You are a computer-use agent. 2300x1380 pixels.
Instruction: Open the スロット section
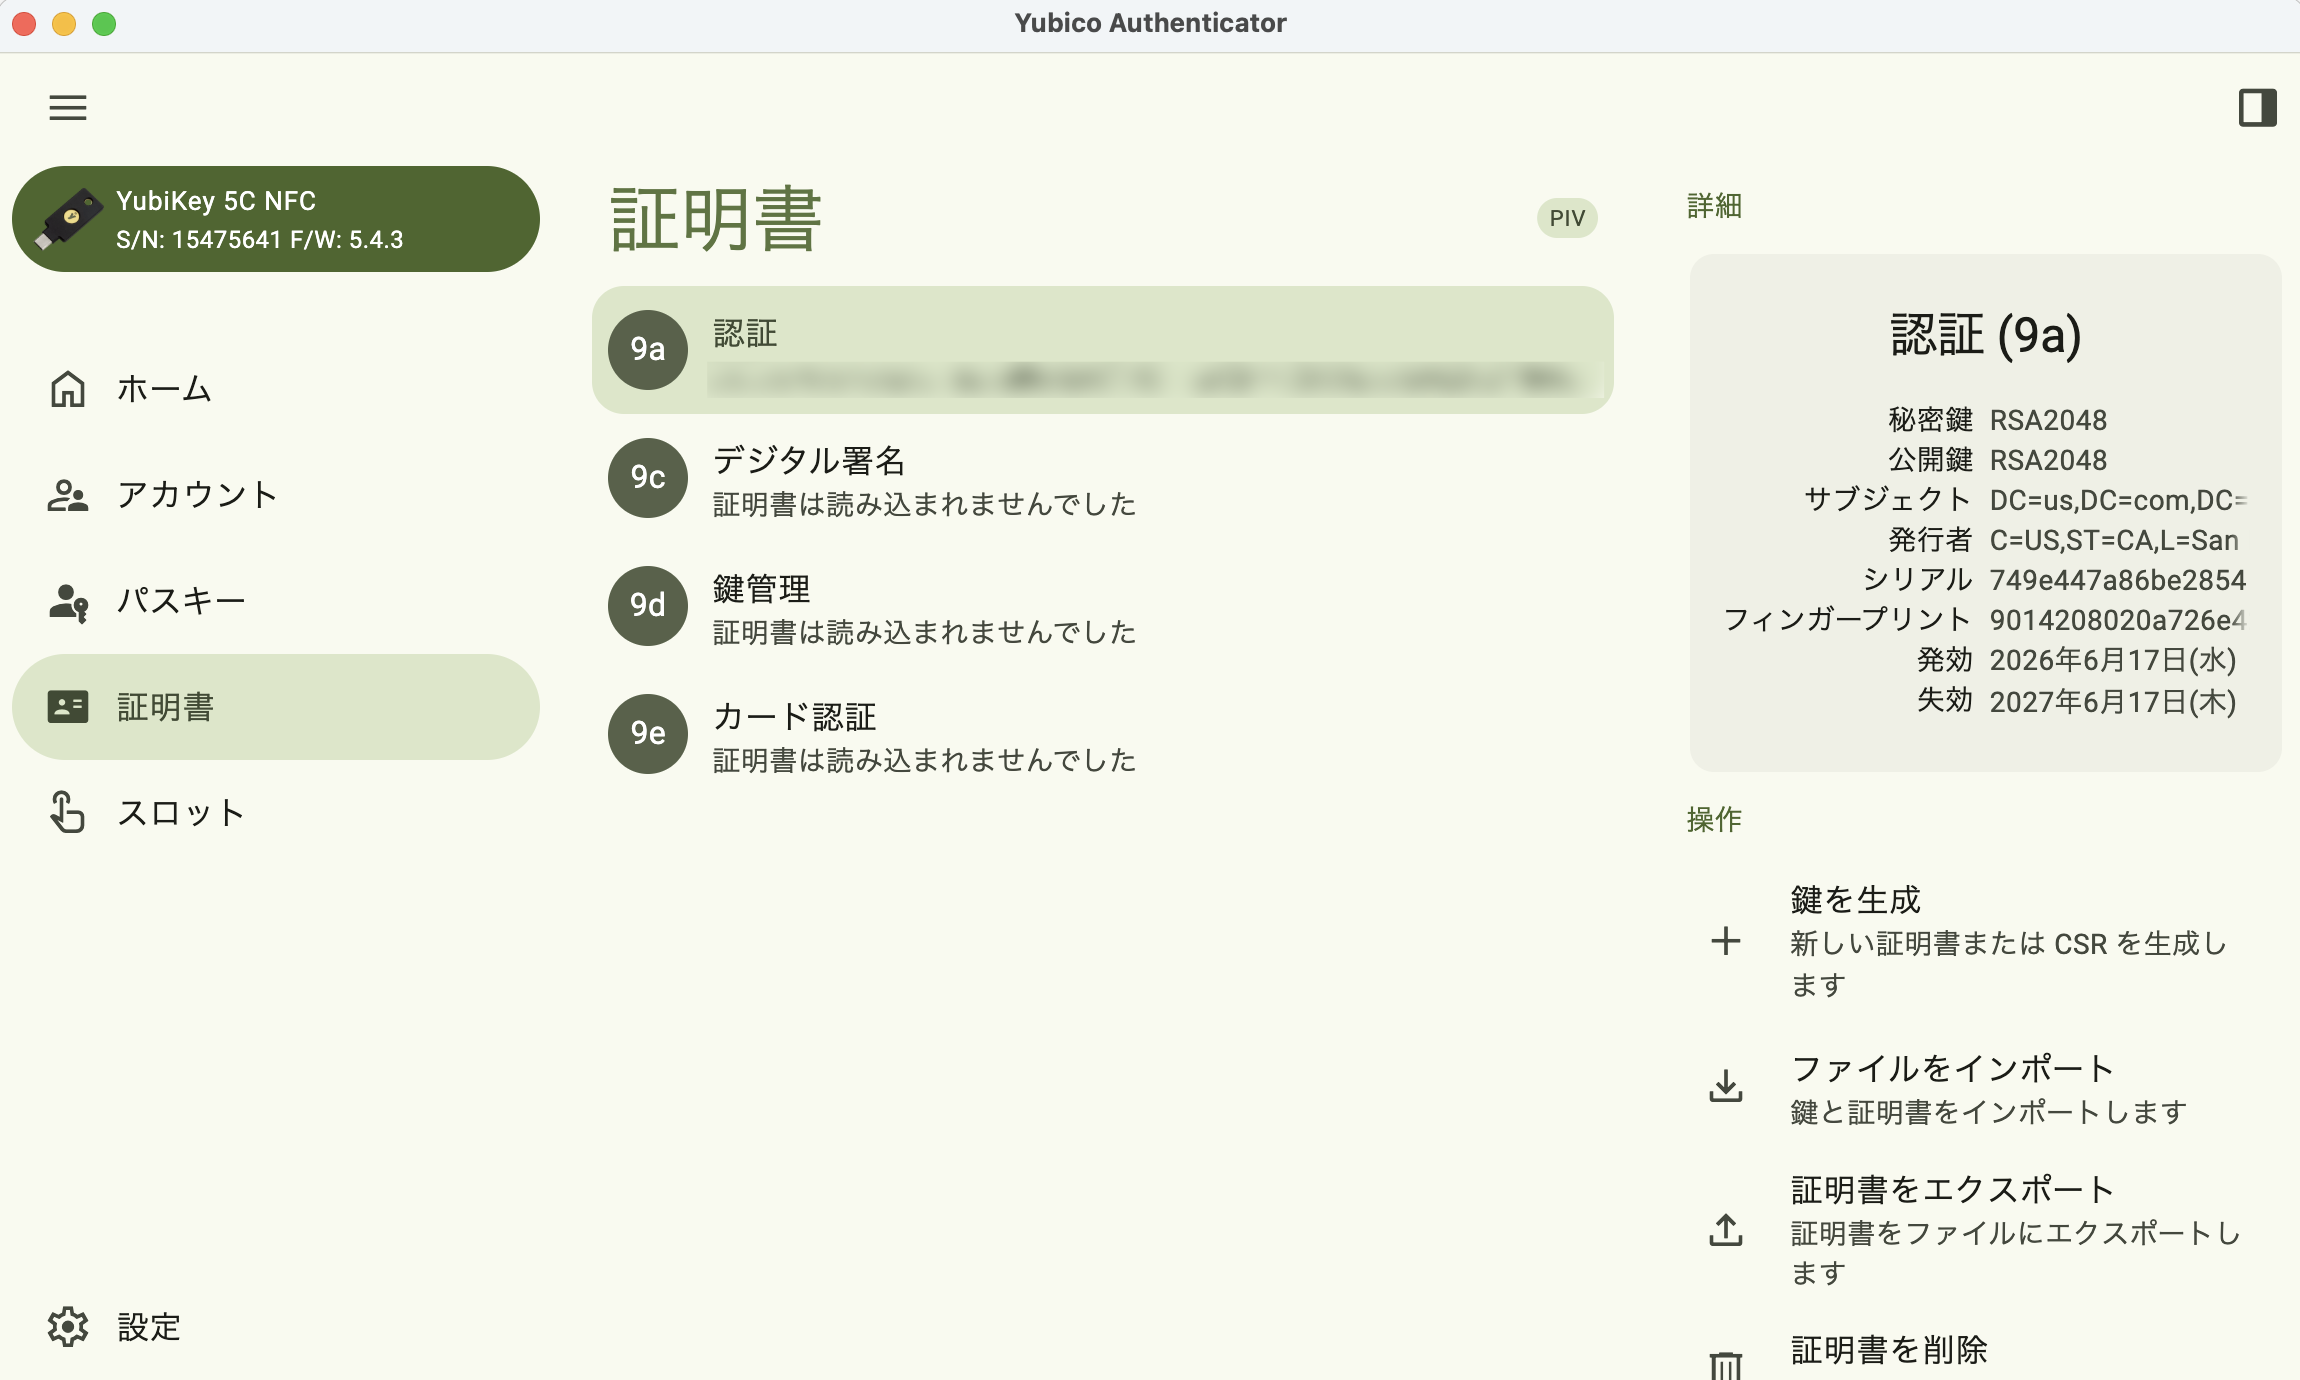click(x=276, y=813)
